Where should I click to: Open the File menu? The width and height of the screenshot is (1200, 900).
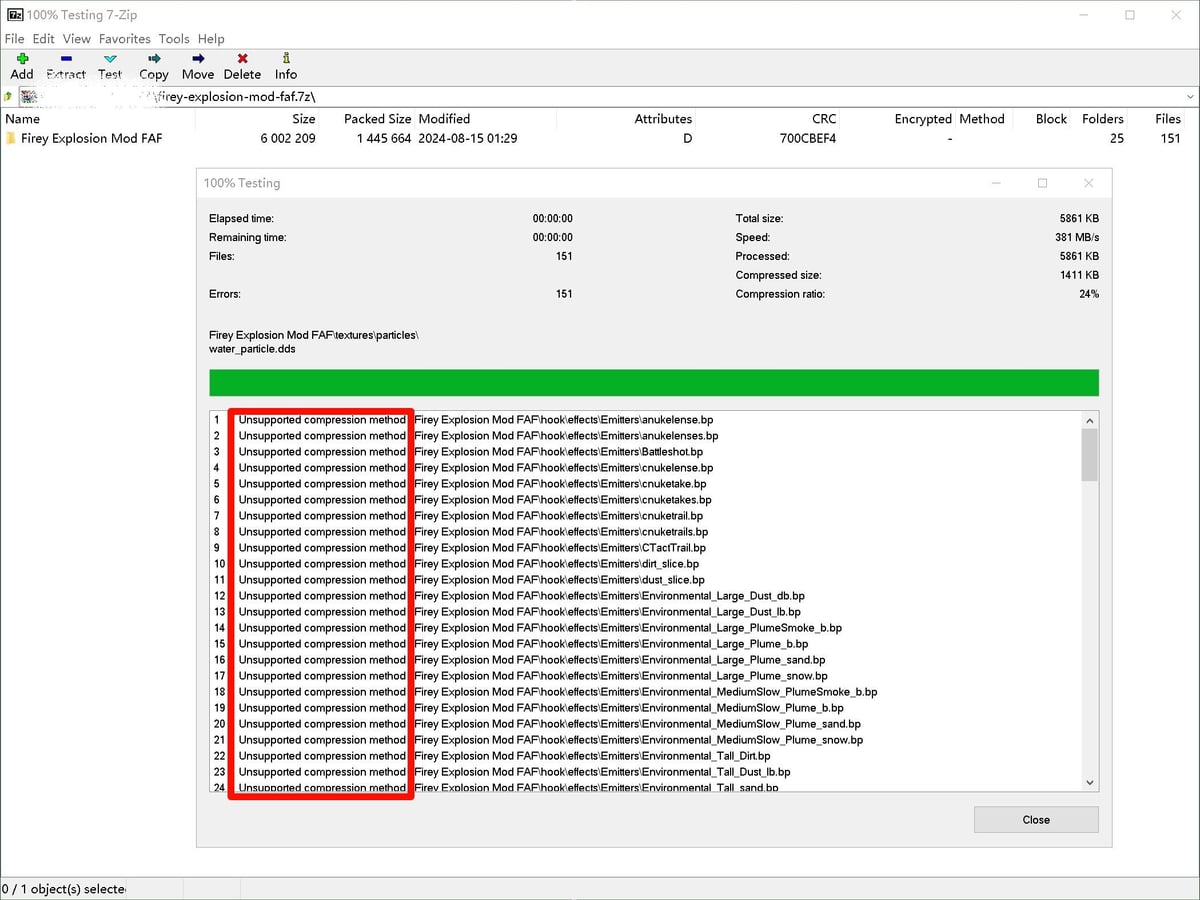[x=15, y=38]
